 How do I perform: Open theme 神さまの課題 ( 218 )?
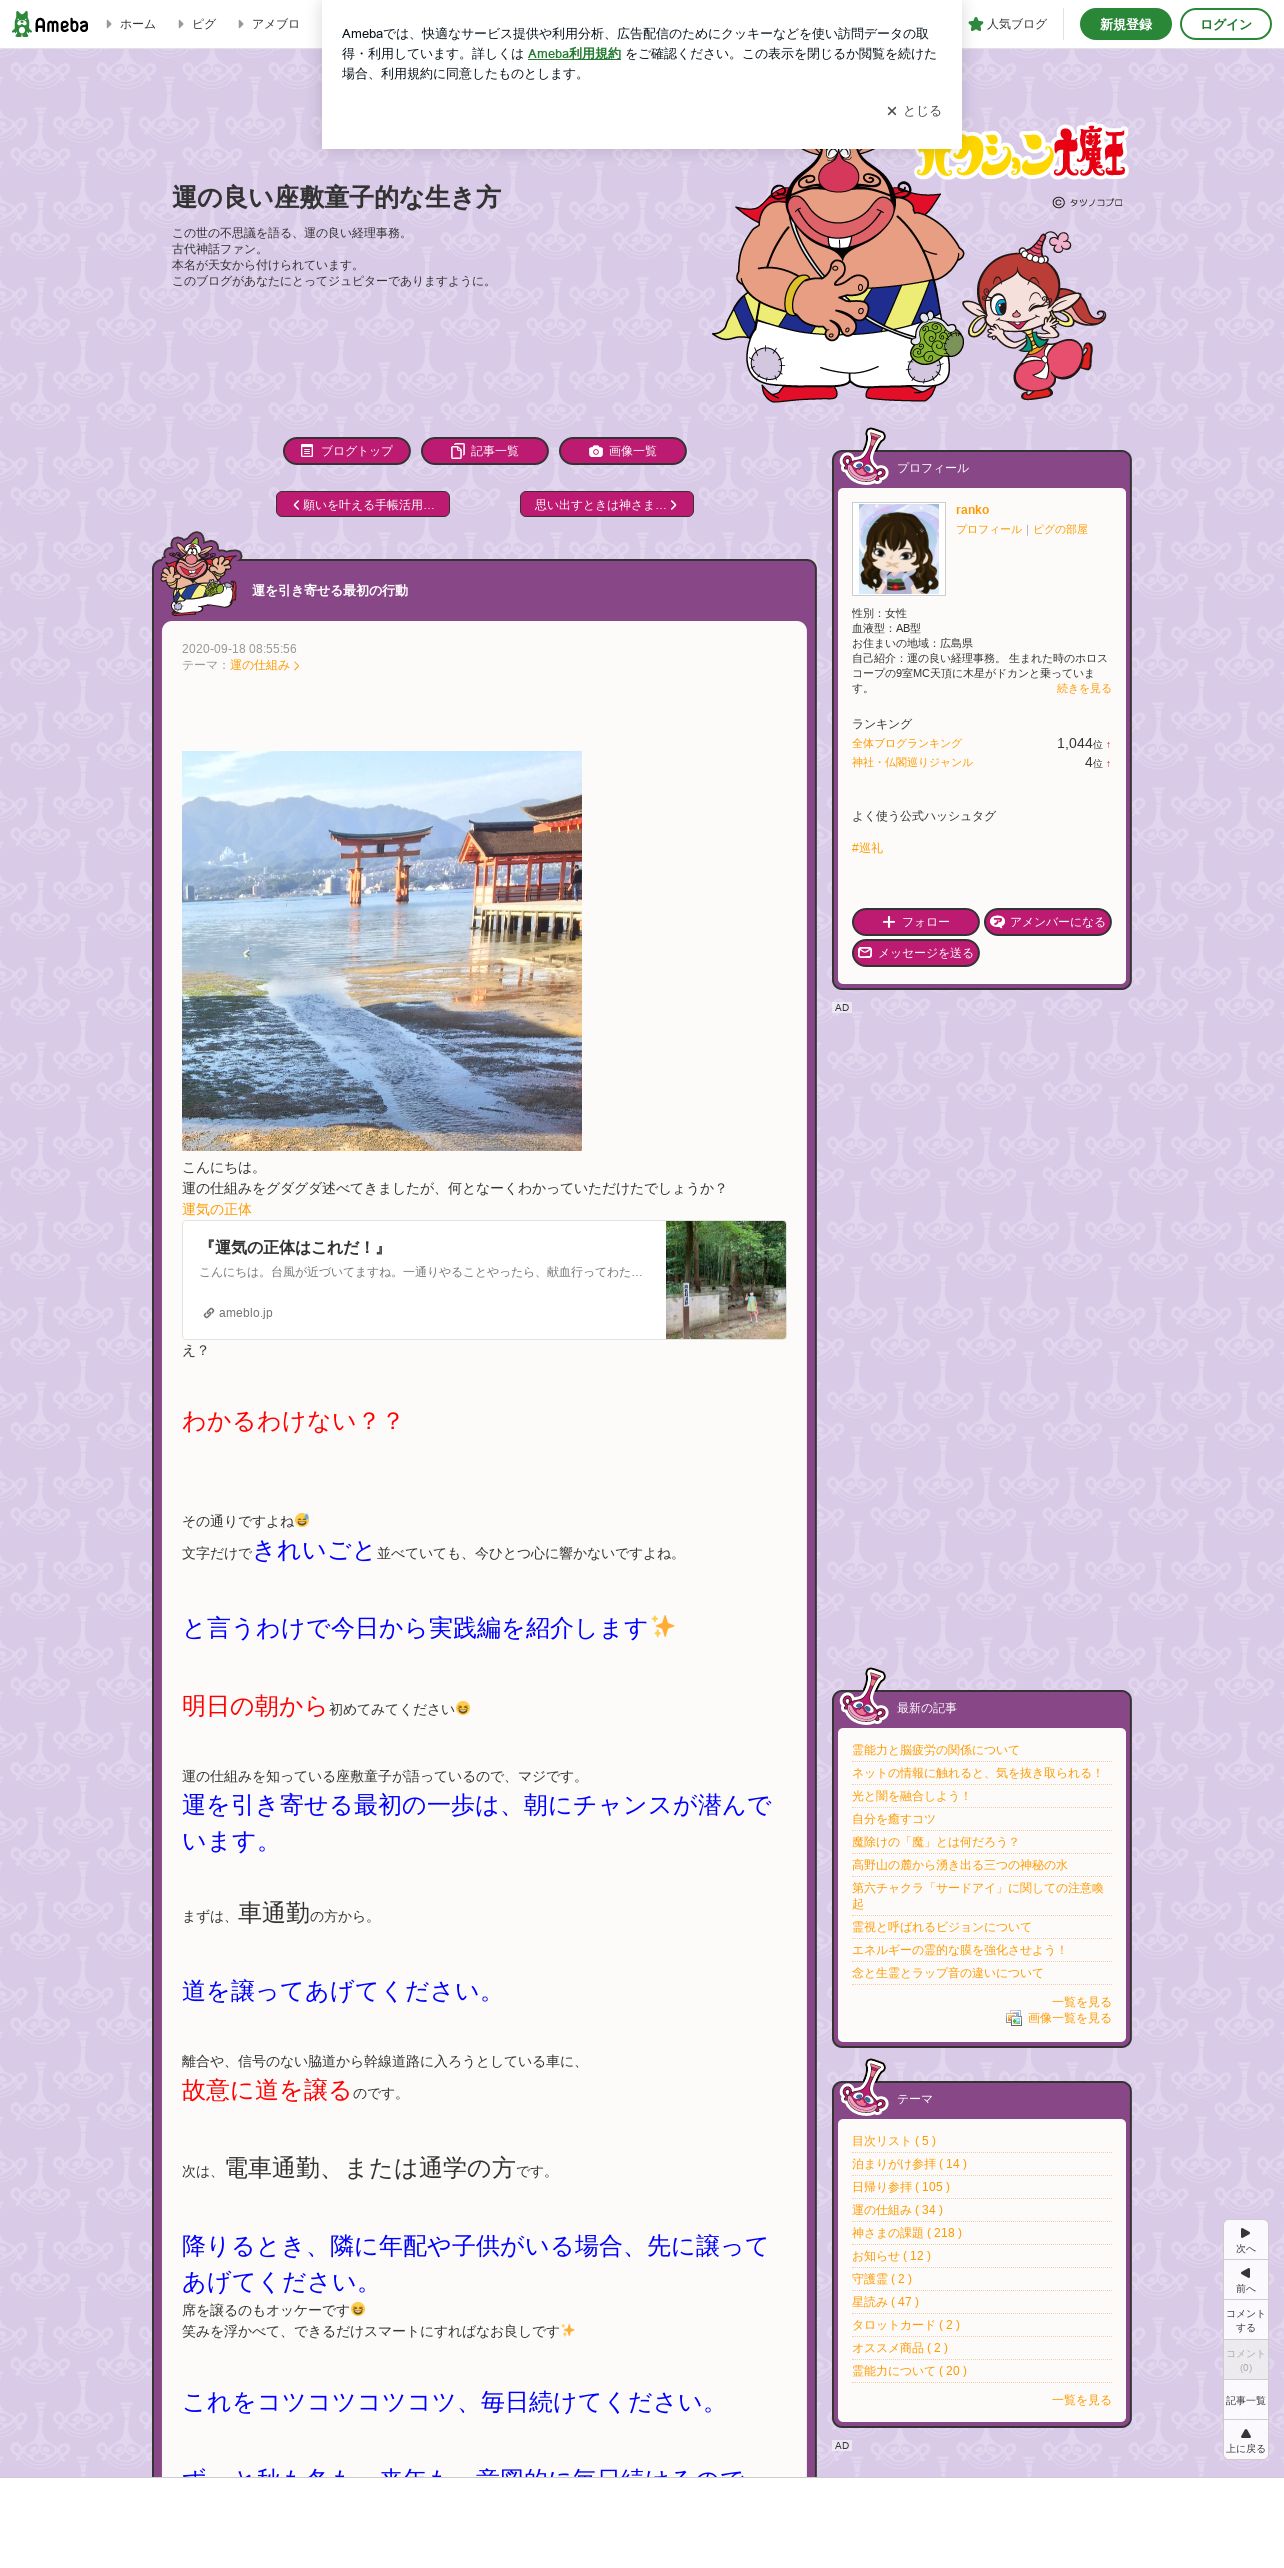click(907, 2233)
